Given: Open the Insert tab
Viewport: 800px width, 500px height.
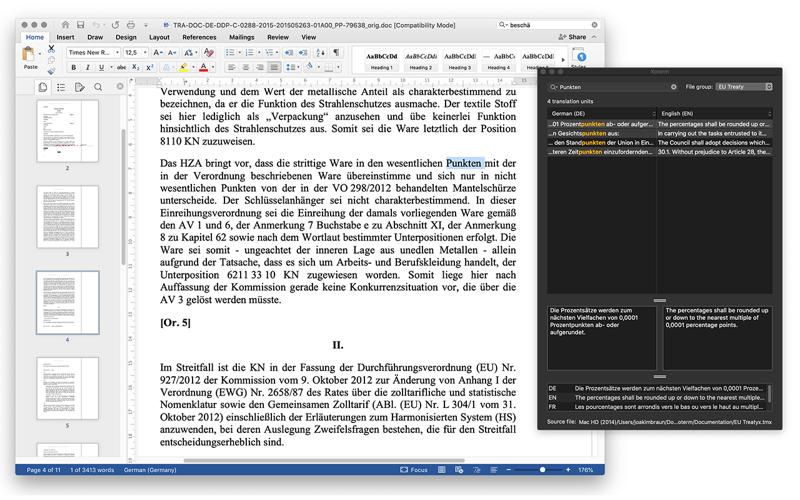Looking at the screenshot, I should (65, 37).
